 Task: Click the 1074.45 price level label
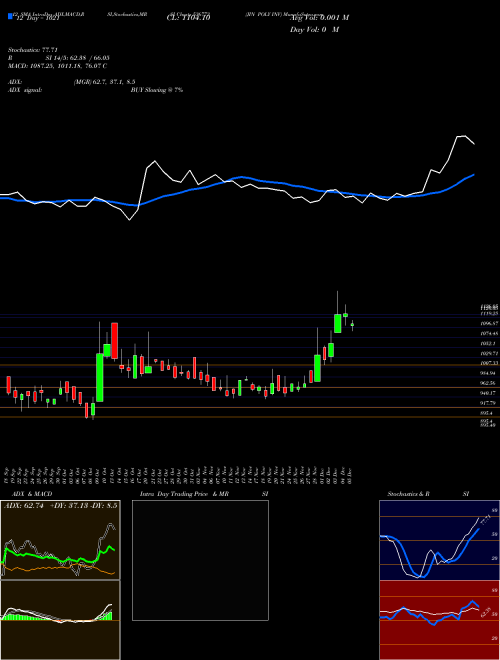click(x=490, y=333)
